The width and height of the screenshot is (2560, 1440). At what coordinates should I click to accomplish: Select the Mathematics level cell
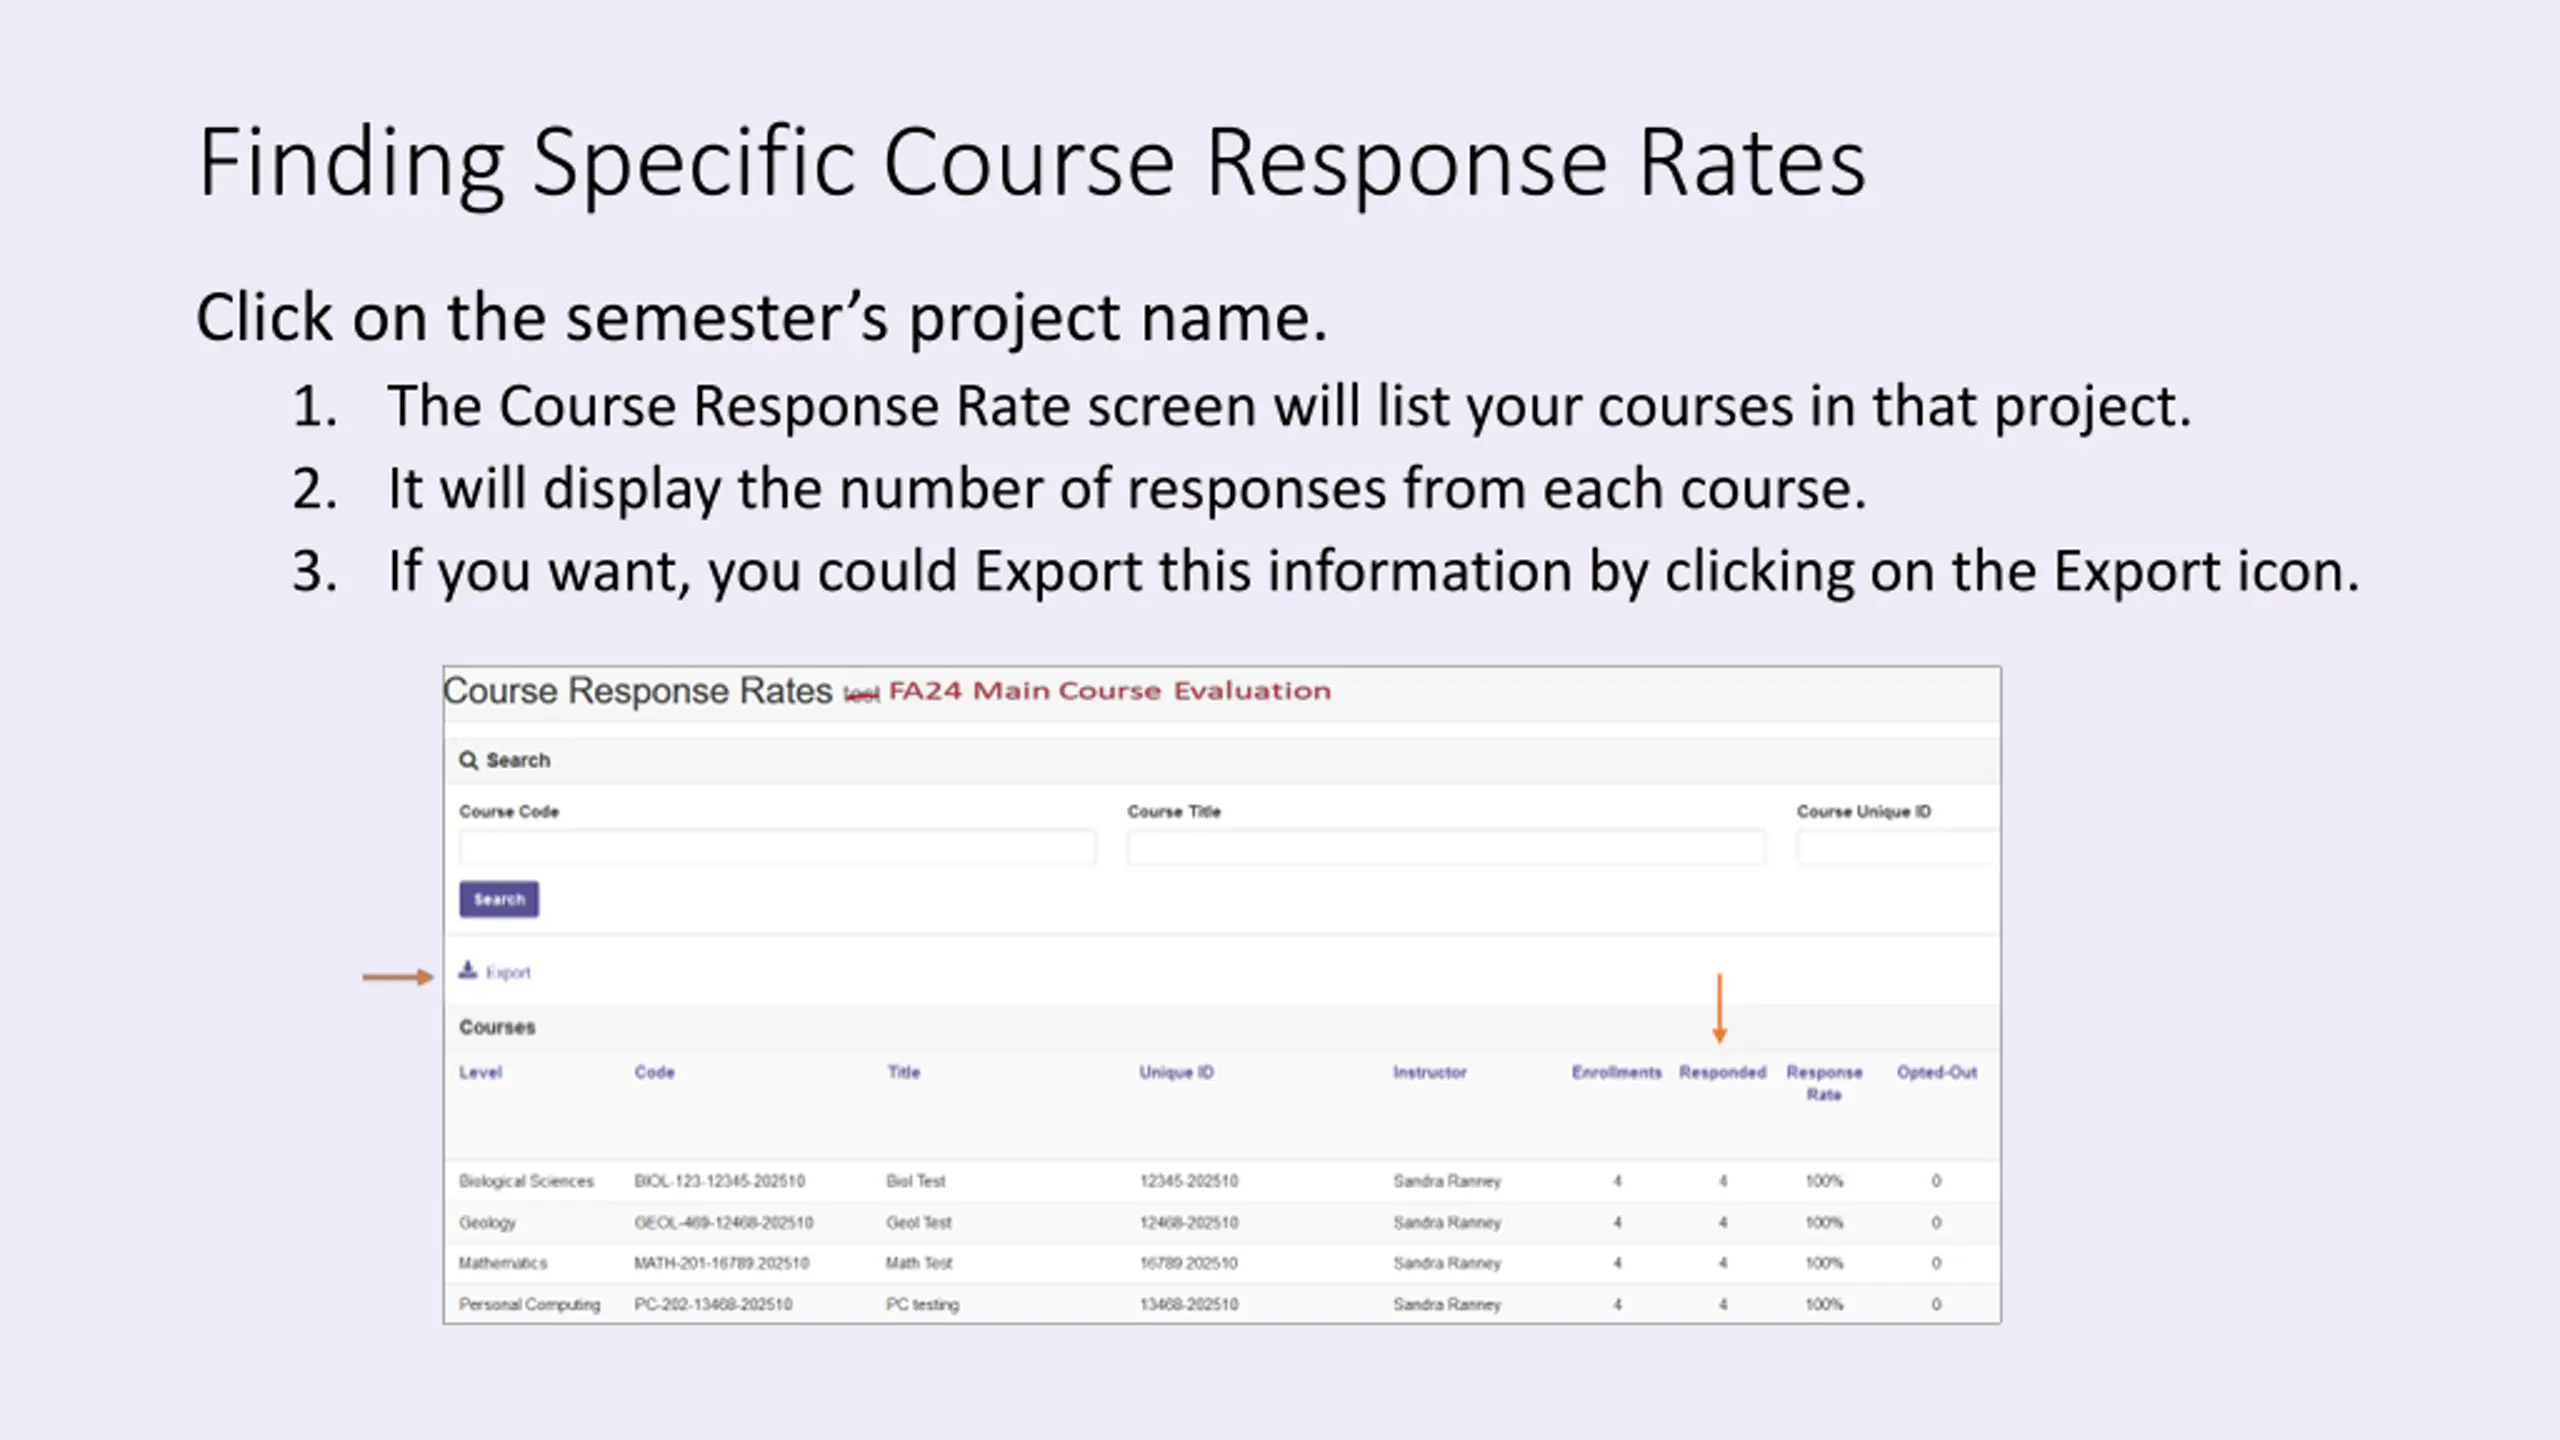pos(503,1263)
